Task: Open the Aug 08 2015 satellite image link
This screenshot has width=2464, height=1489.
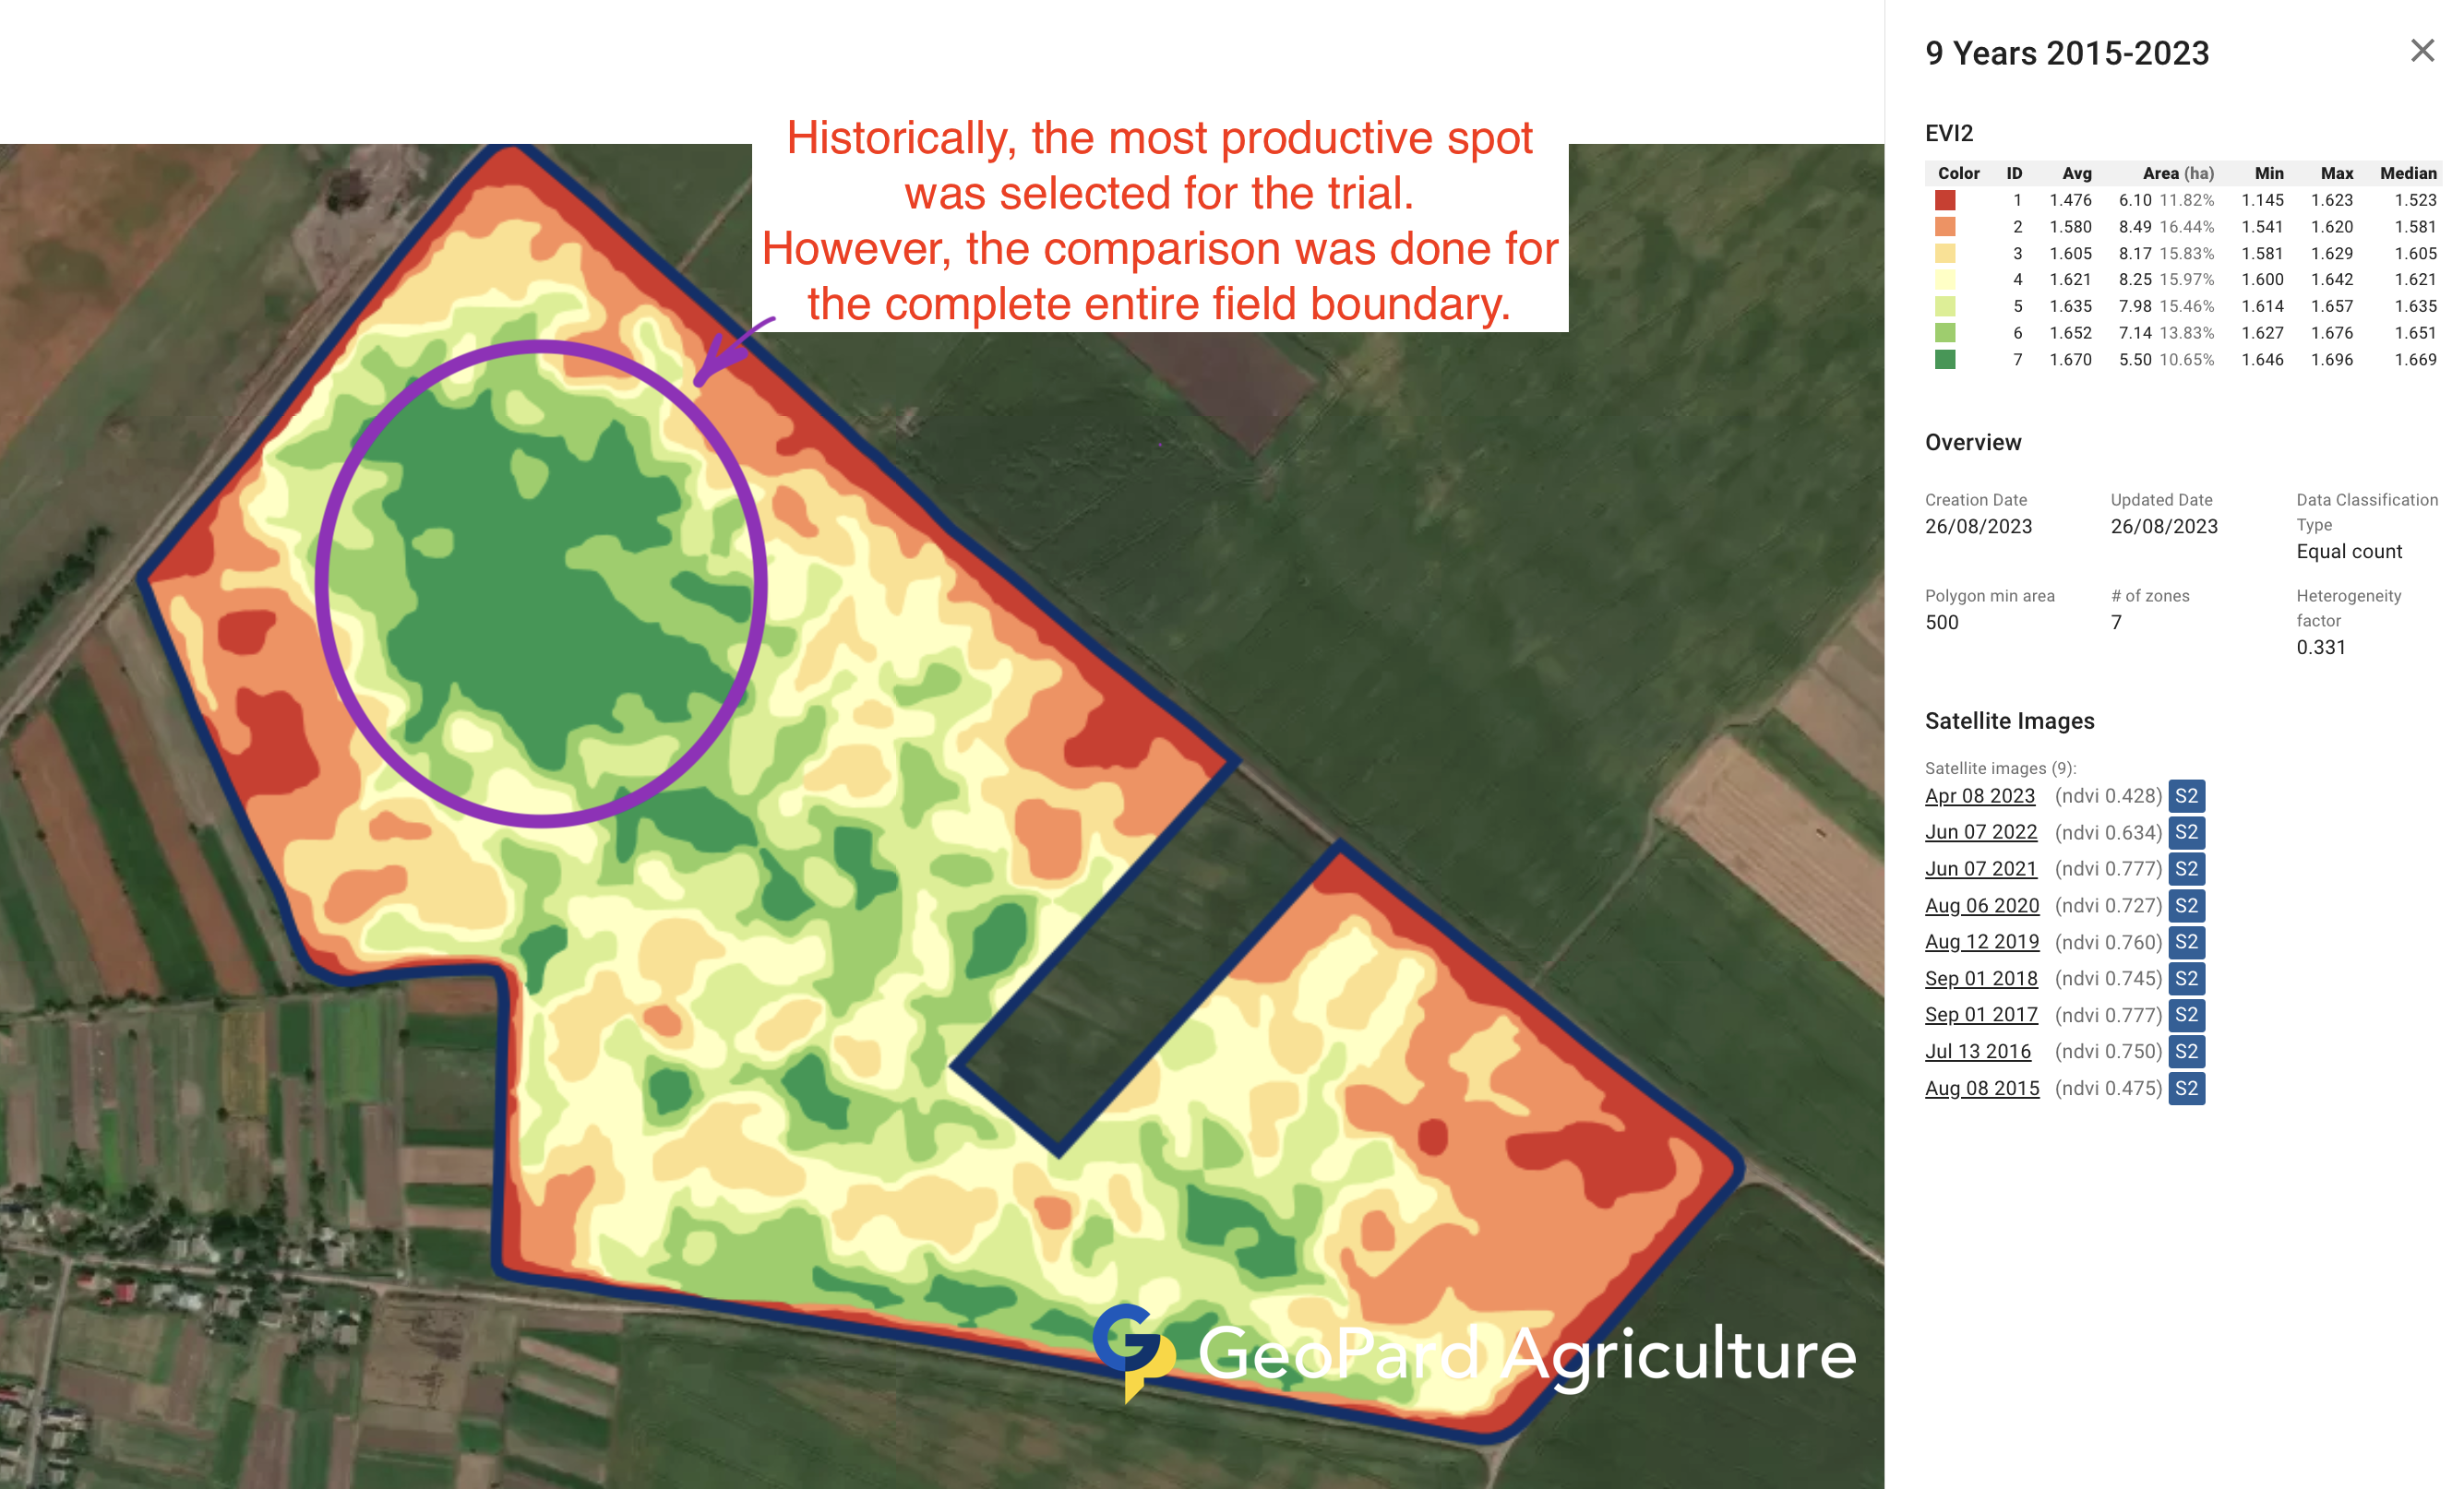Action: tap(1981, 1088)
